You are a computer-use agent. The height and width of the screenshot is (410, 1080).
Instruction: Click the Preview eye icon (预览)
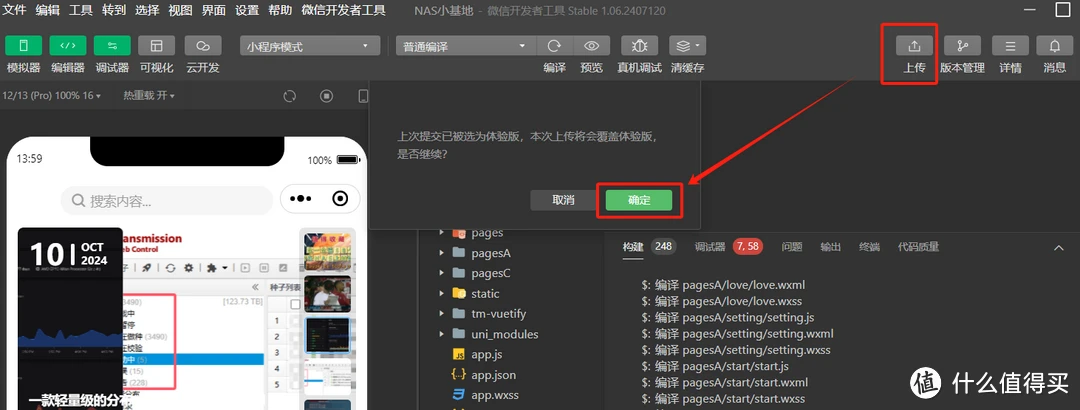592,46
